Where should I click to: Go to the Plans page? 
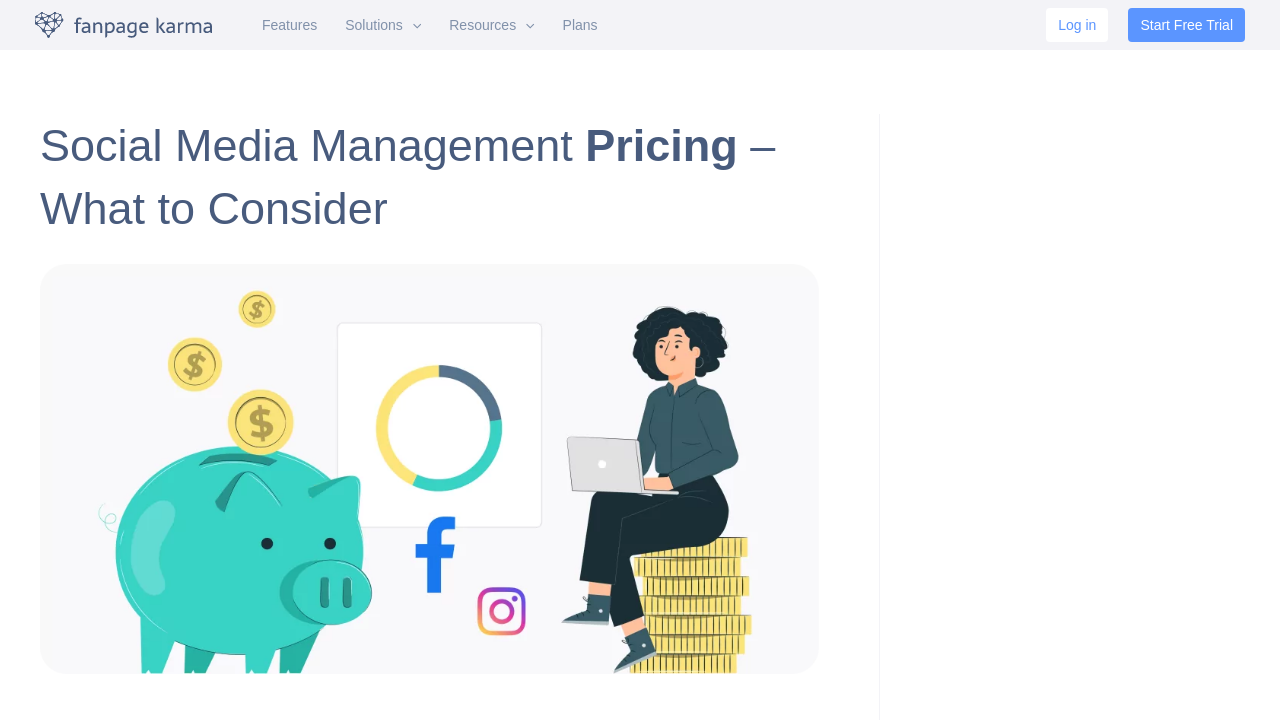pyautogui.click(x=580, y=25)
